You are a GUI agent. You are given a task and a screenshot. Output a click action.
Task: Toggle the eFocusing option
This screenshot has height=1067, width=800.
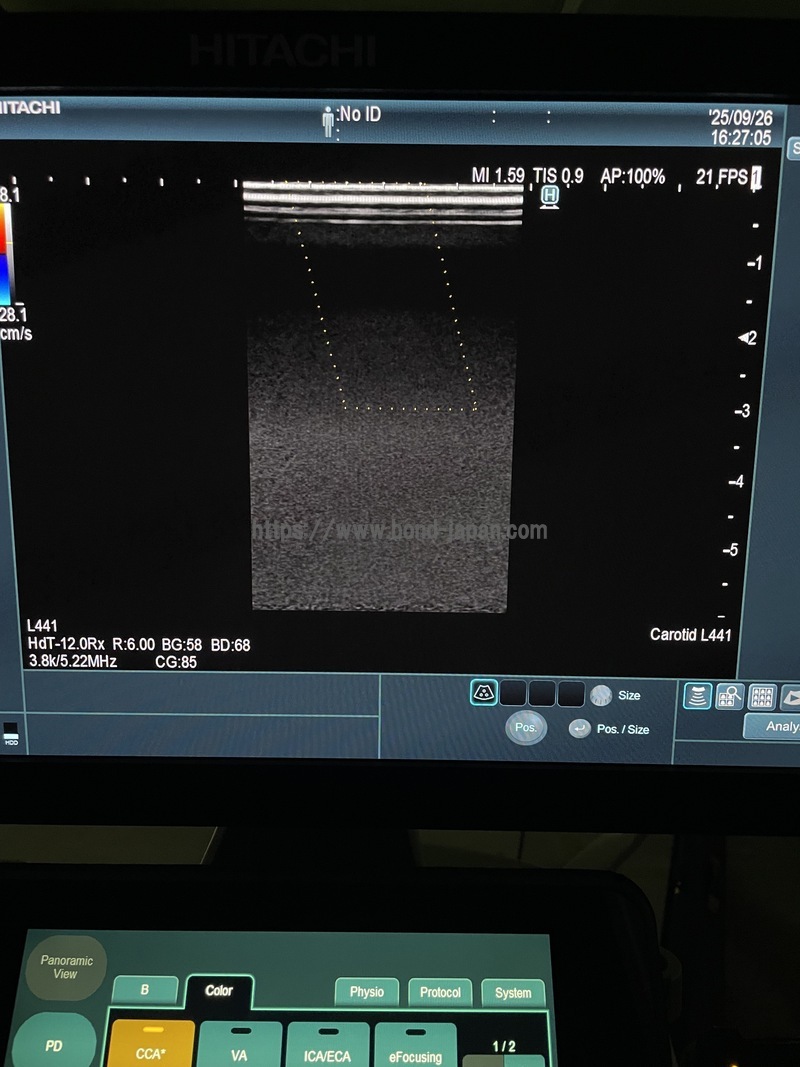point(415,1045)
